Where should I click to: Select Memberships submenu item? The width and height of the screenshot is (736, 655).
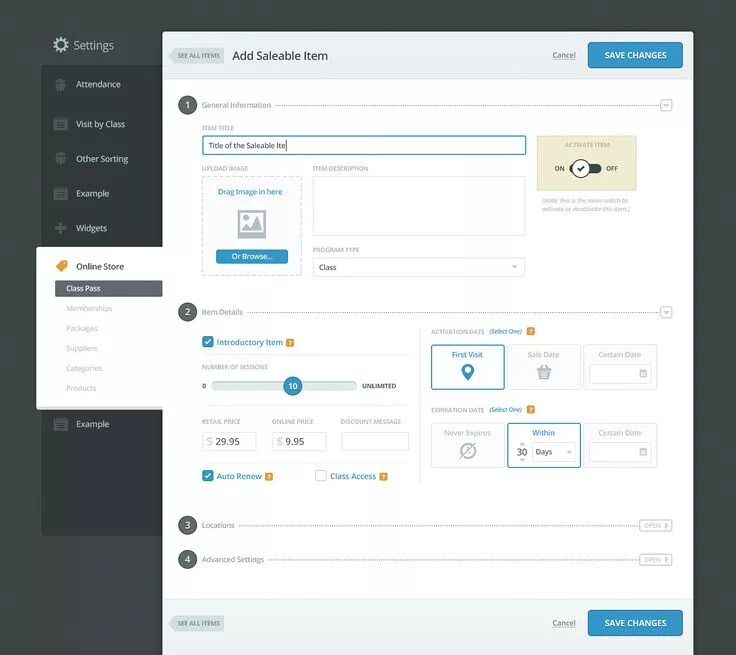89,308
